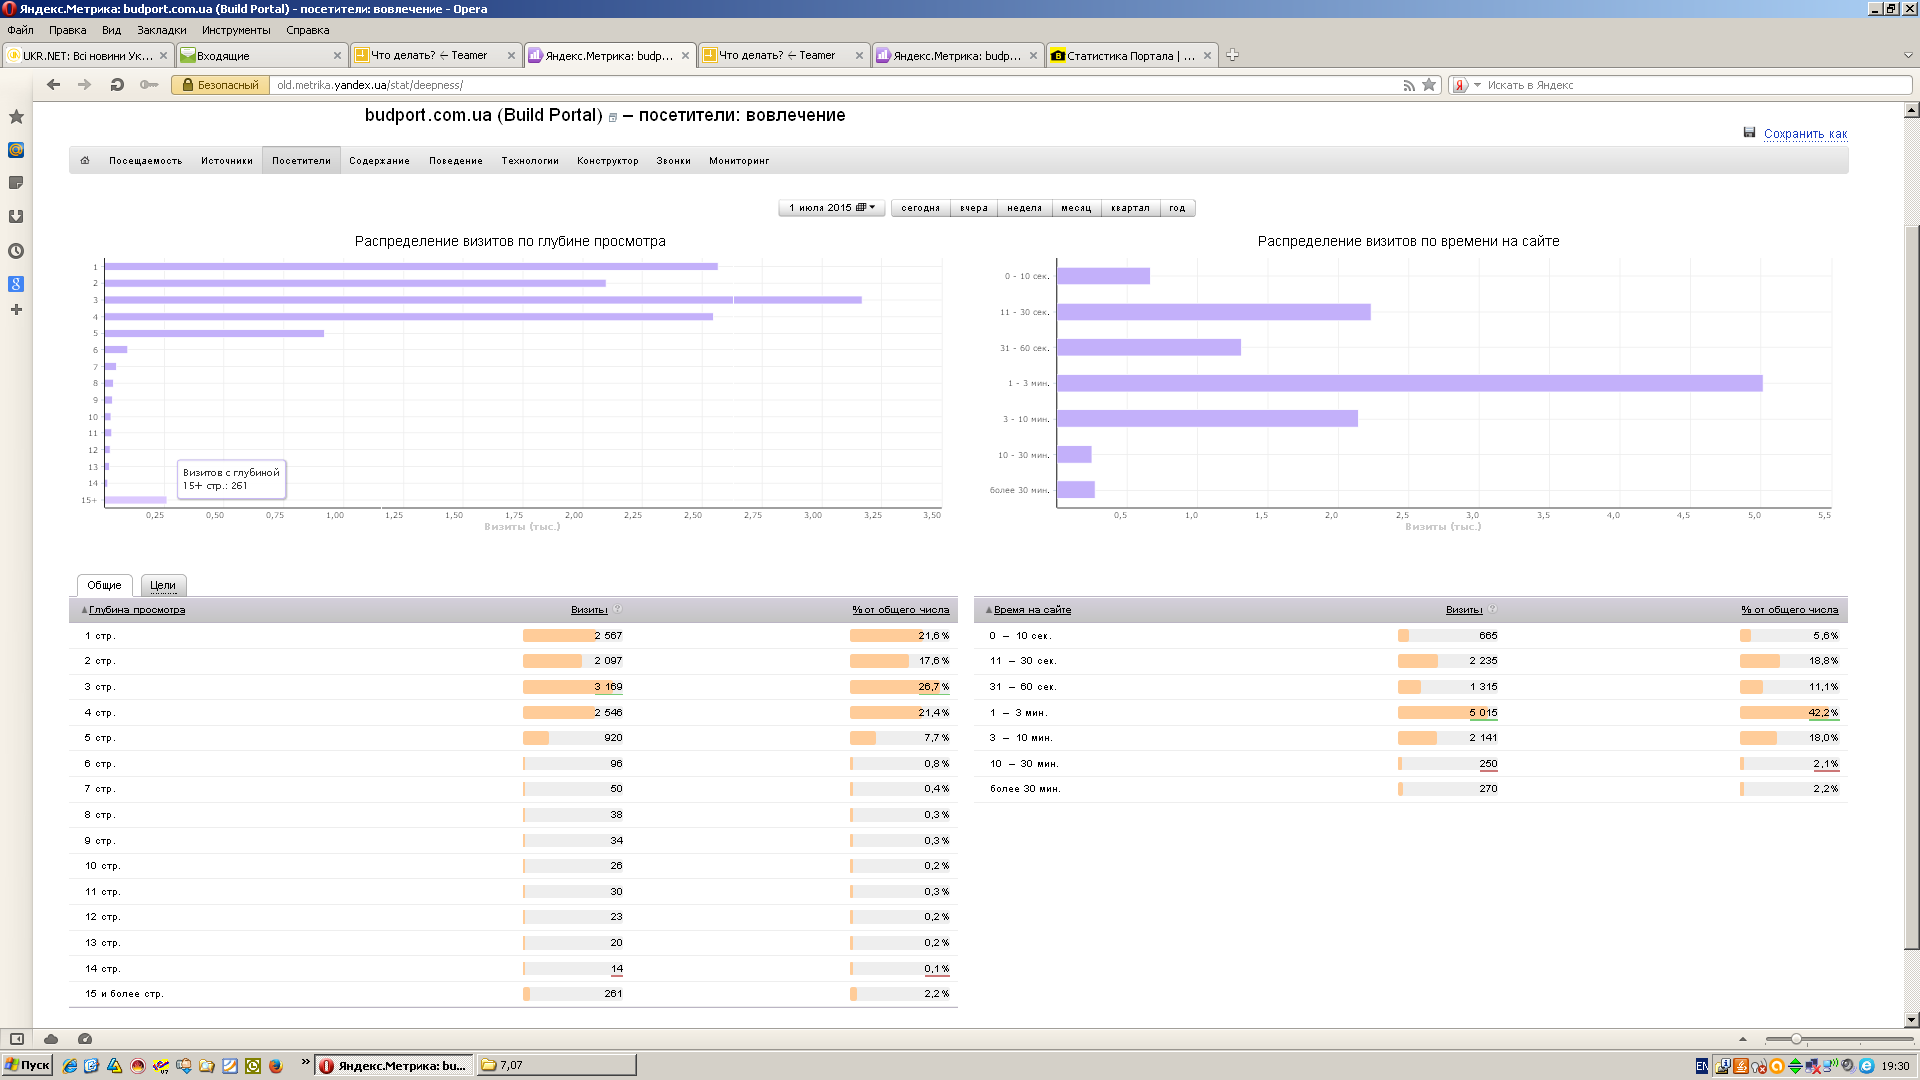This screenshot has width=1920, height=1080.
Task: Select the Цели tab
Action: coord(163,585)
